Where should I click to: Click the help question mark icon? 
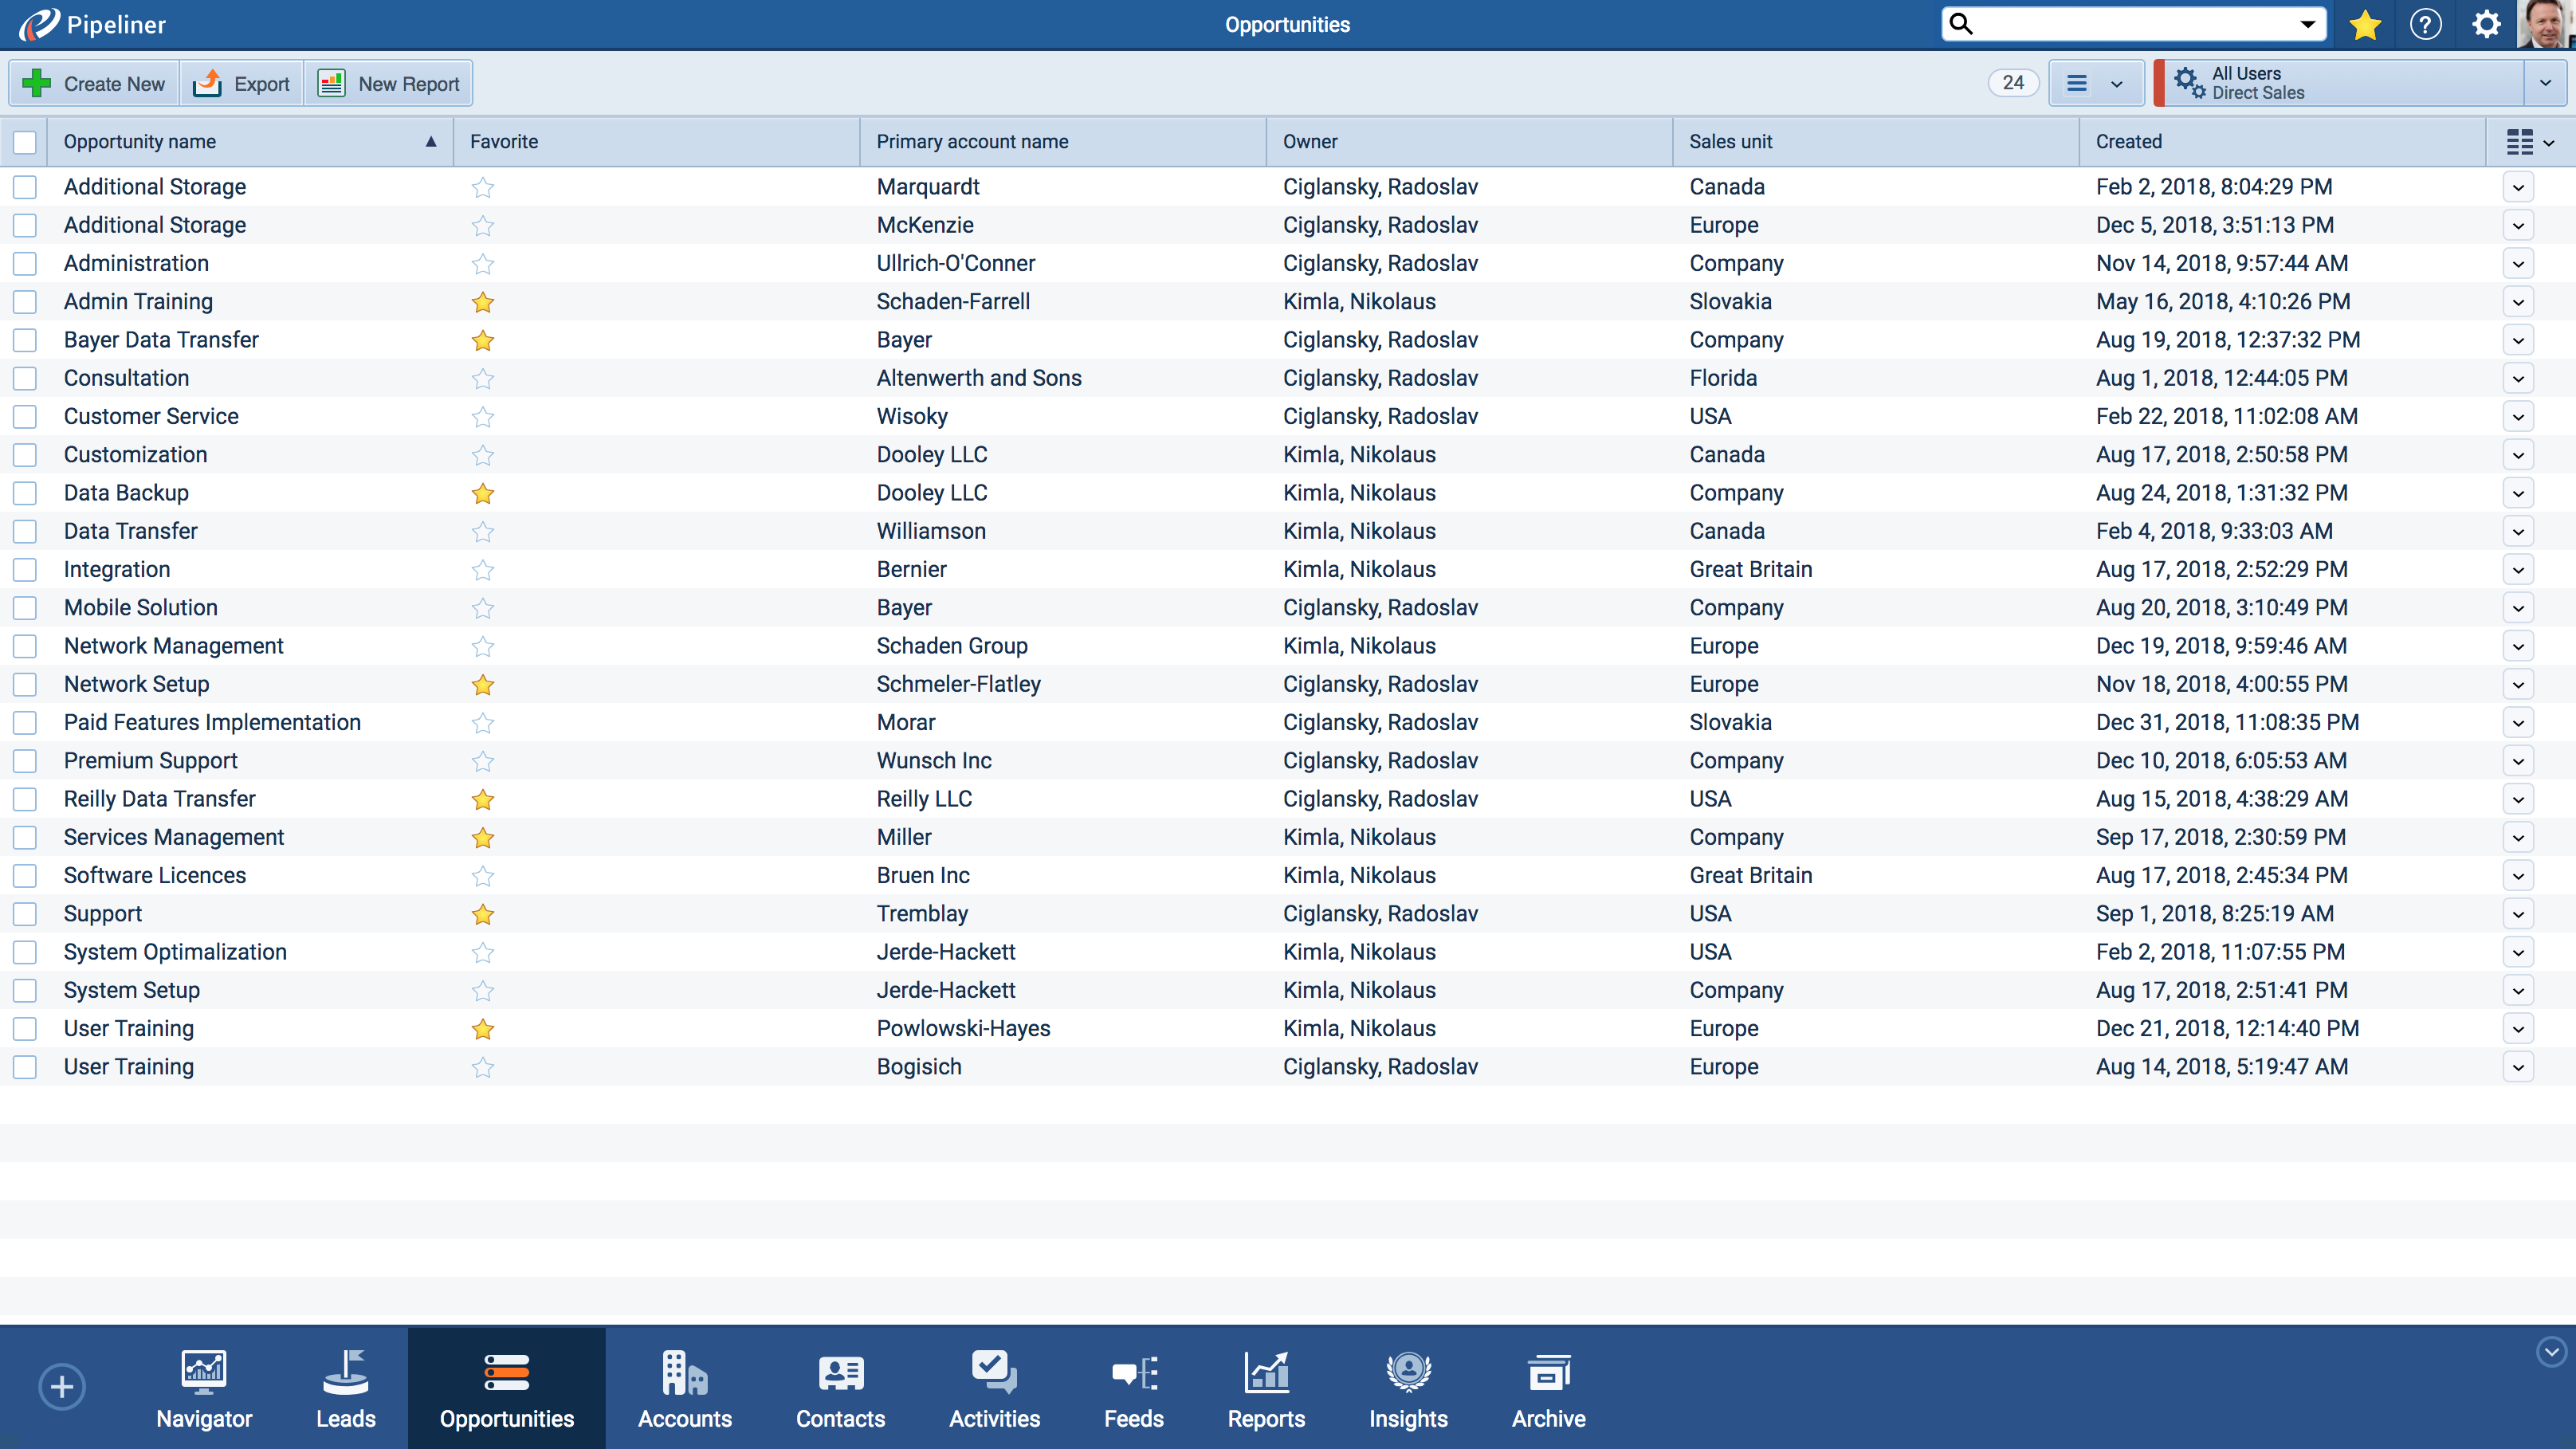click(x=2426, y=25)
